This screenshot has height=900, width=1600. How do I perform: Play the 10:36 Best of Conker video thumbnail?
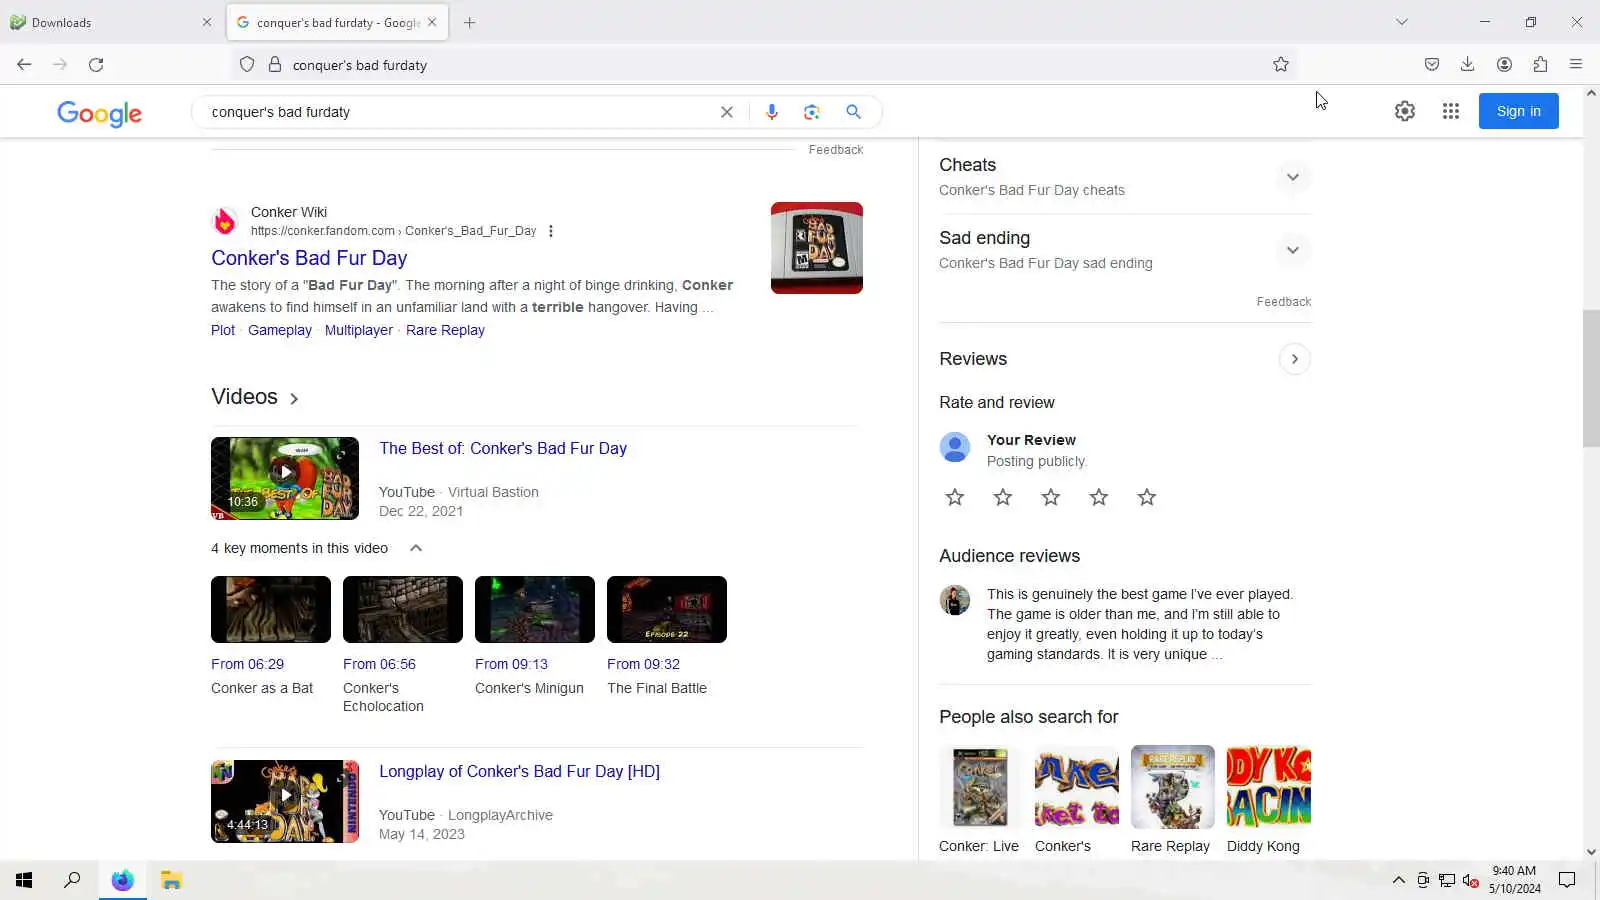click(285, 478)
